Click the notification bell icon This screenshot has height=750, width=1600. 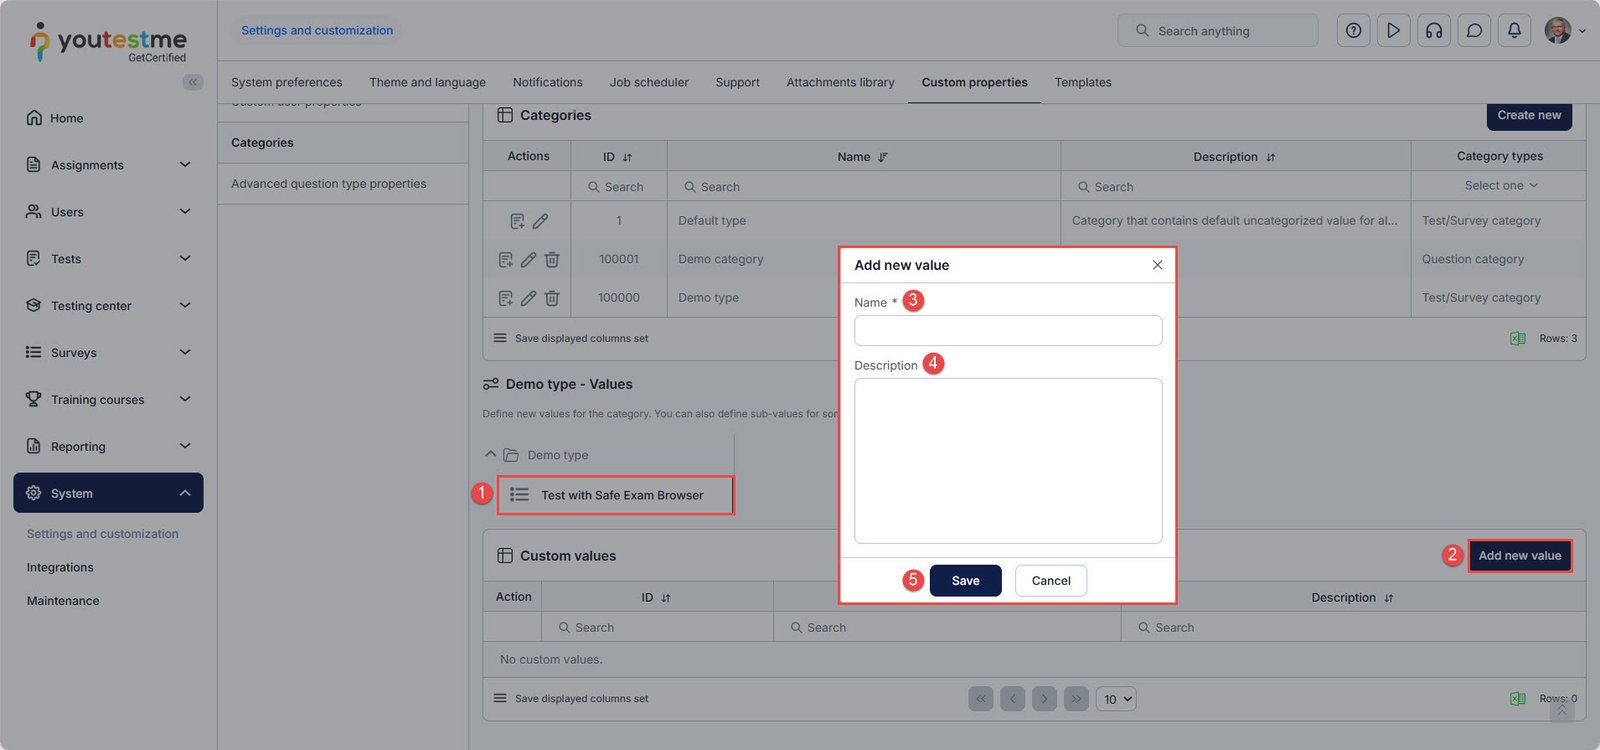coord(1514,31)
